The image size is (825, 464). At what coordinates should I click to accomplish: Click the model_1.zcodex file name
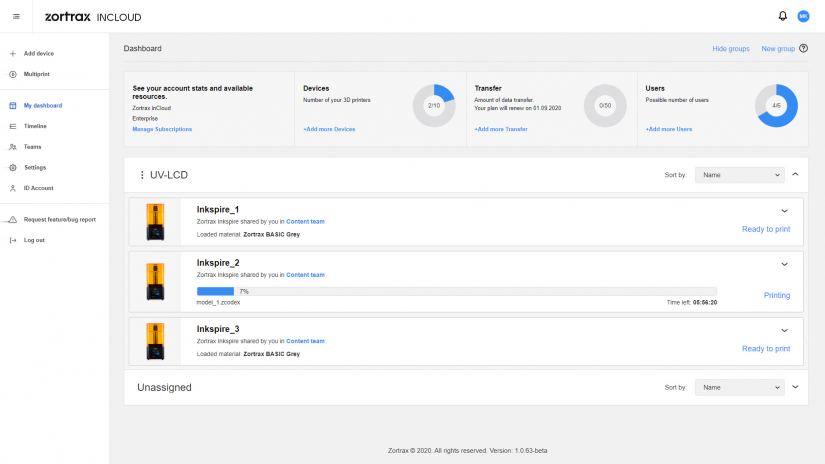218,302
